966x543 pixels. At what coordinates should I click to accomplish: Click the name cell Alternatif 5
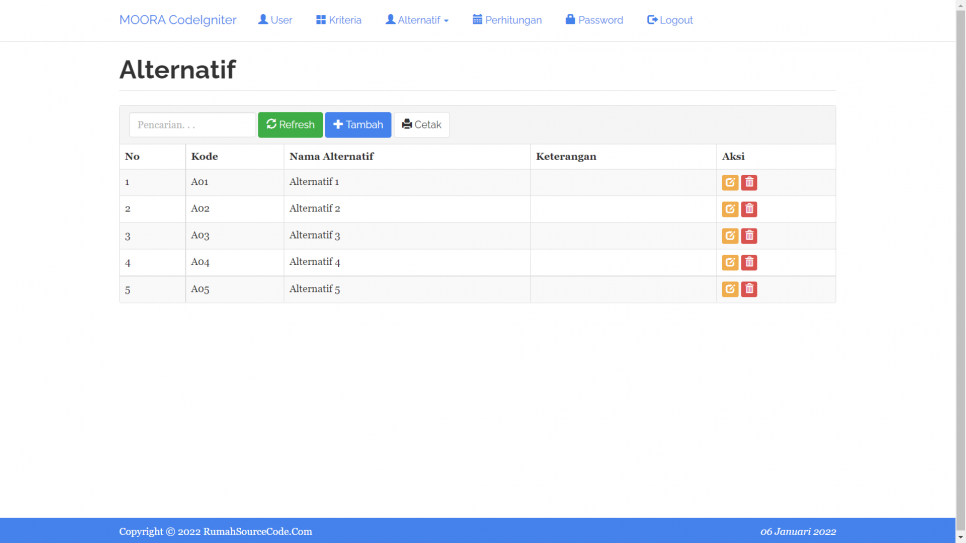(407, 289)
